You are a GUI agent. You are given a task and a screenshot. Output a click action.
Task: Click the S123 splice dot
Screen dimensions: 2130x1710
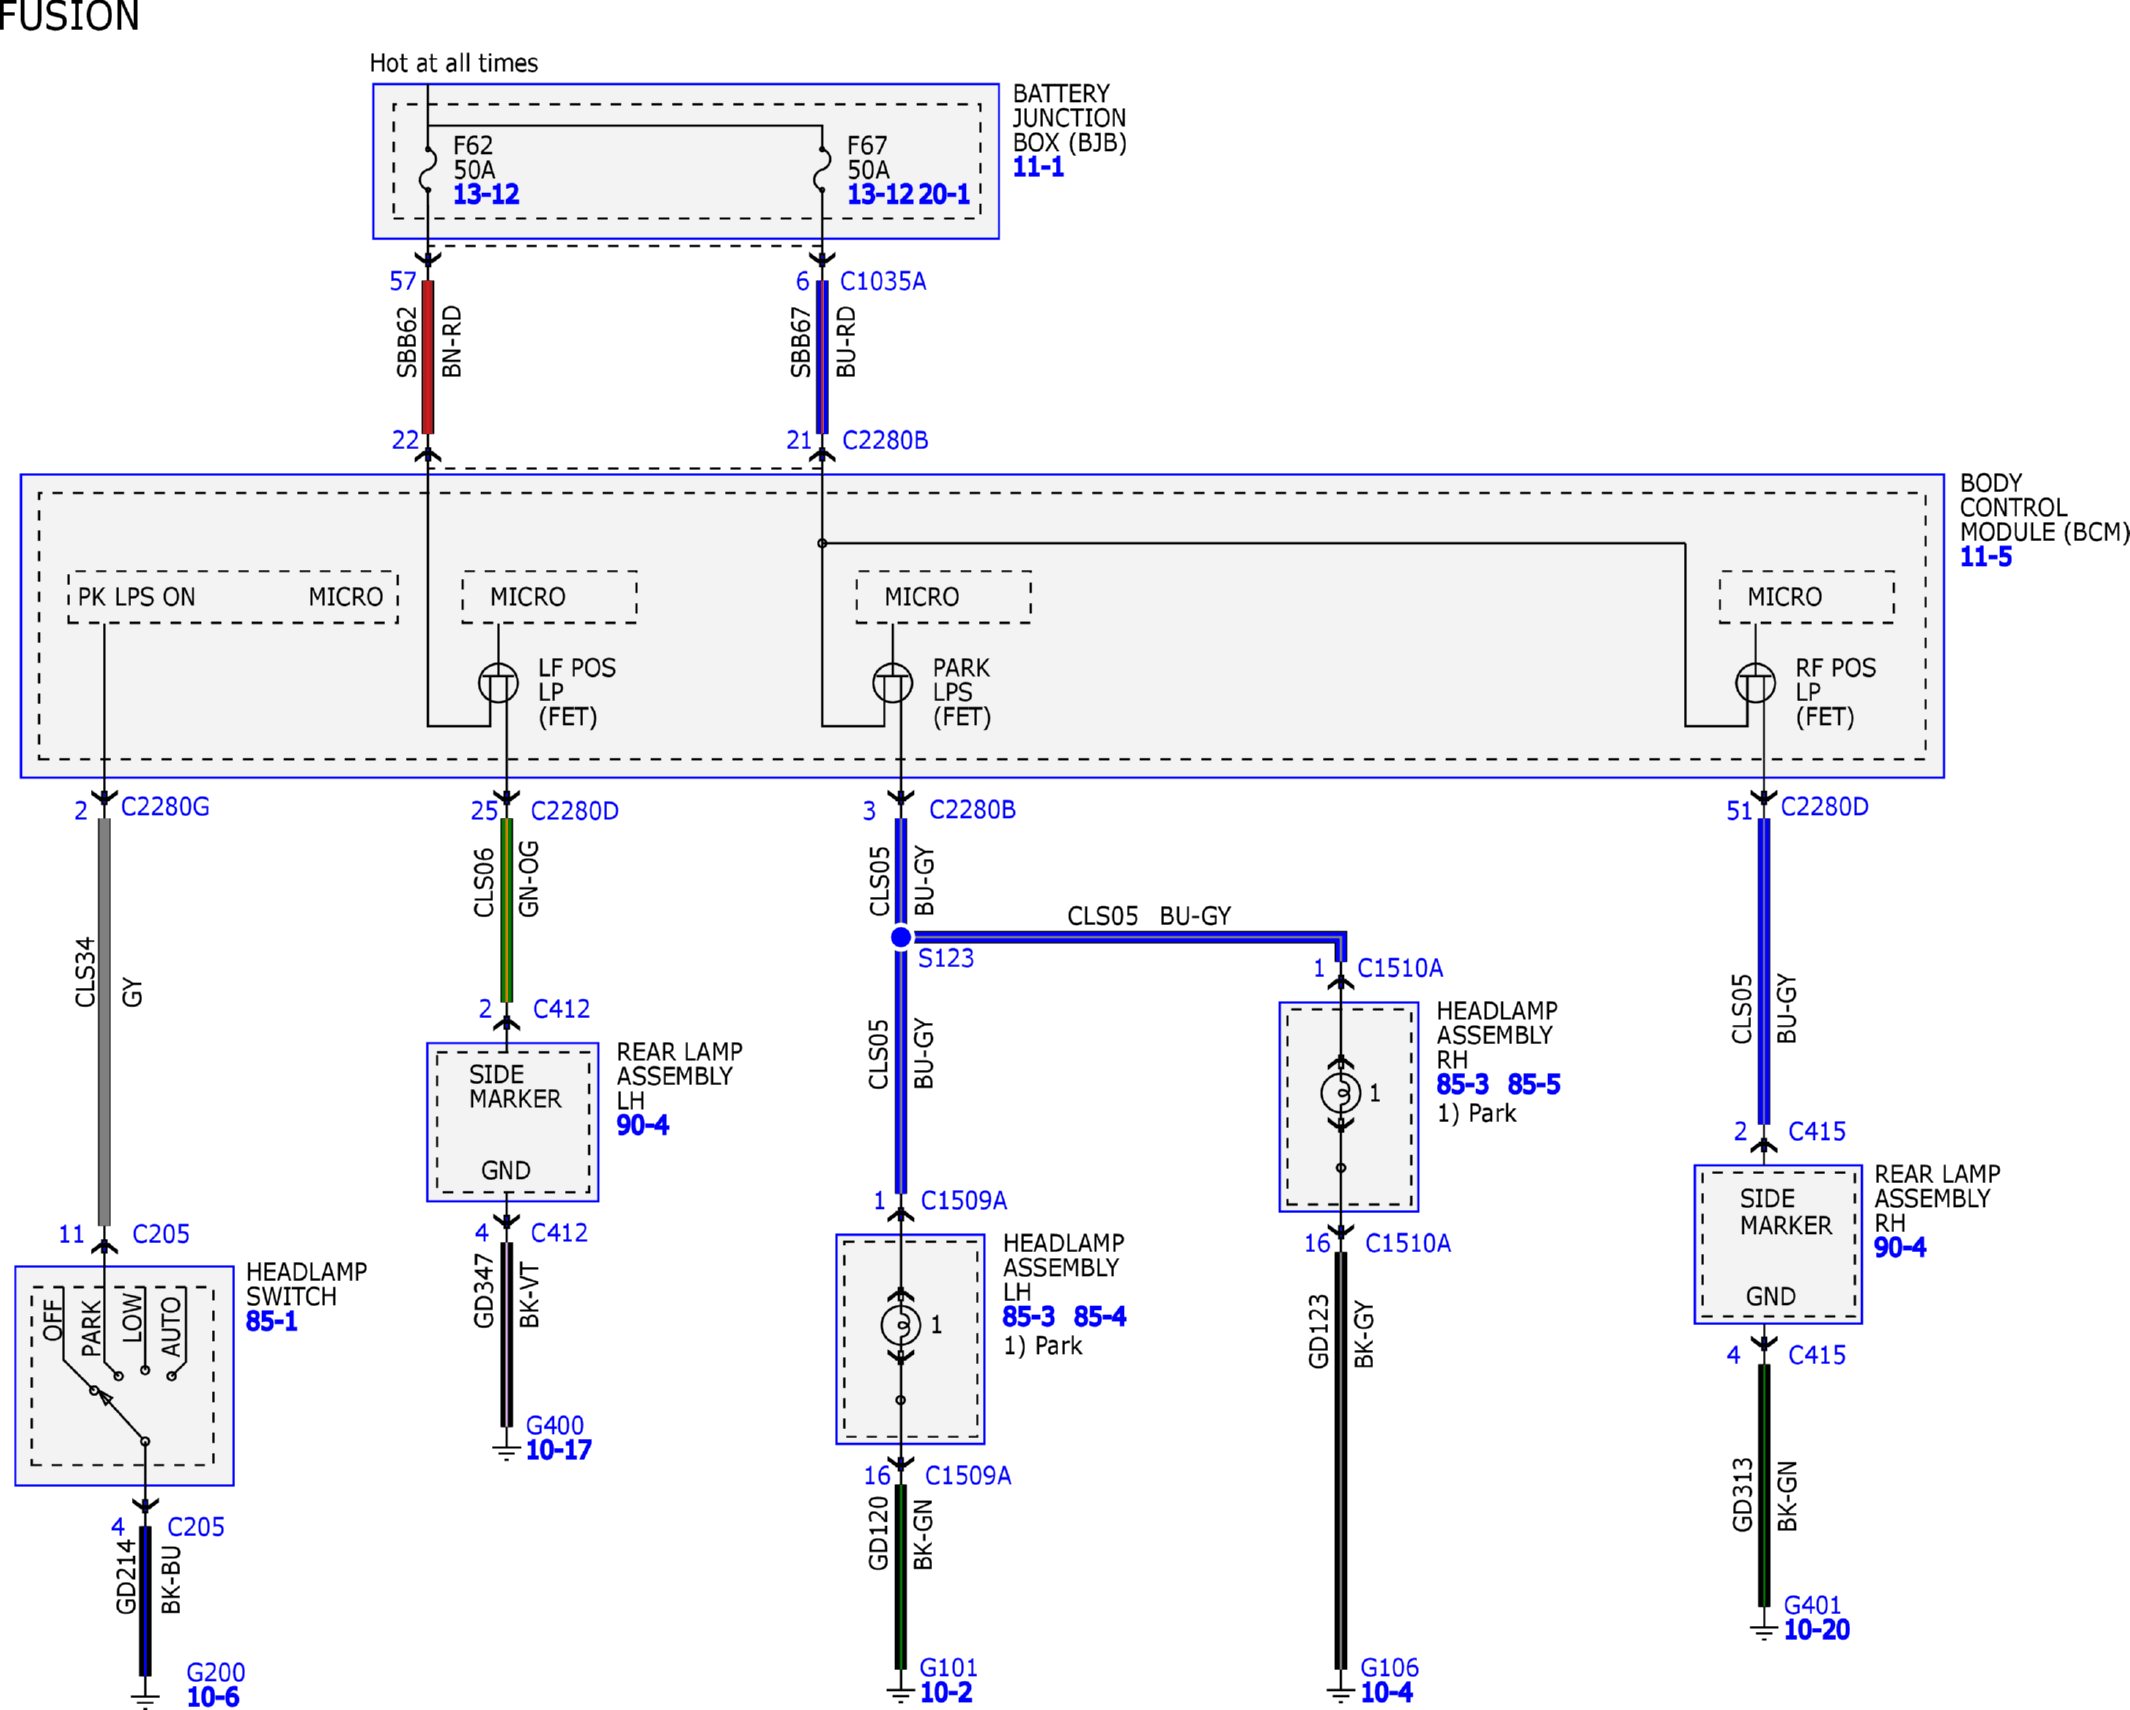pos(901,937)
